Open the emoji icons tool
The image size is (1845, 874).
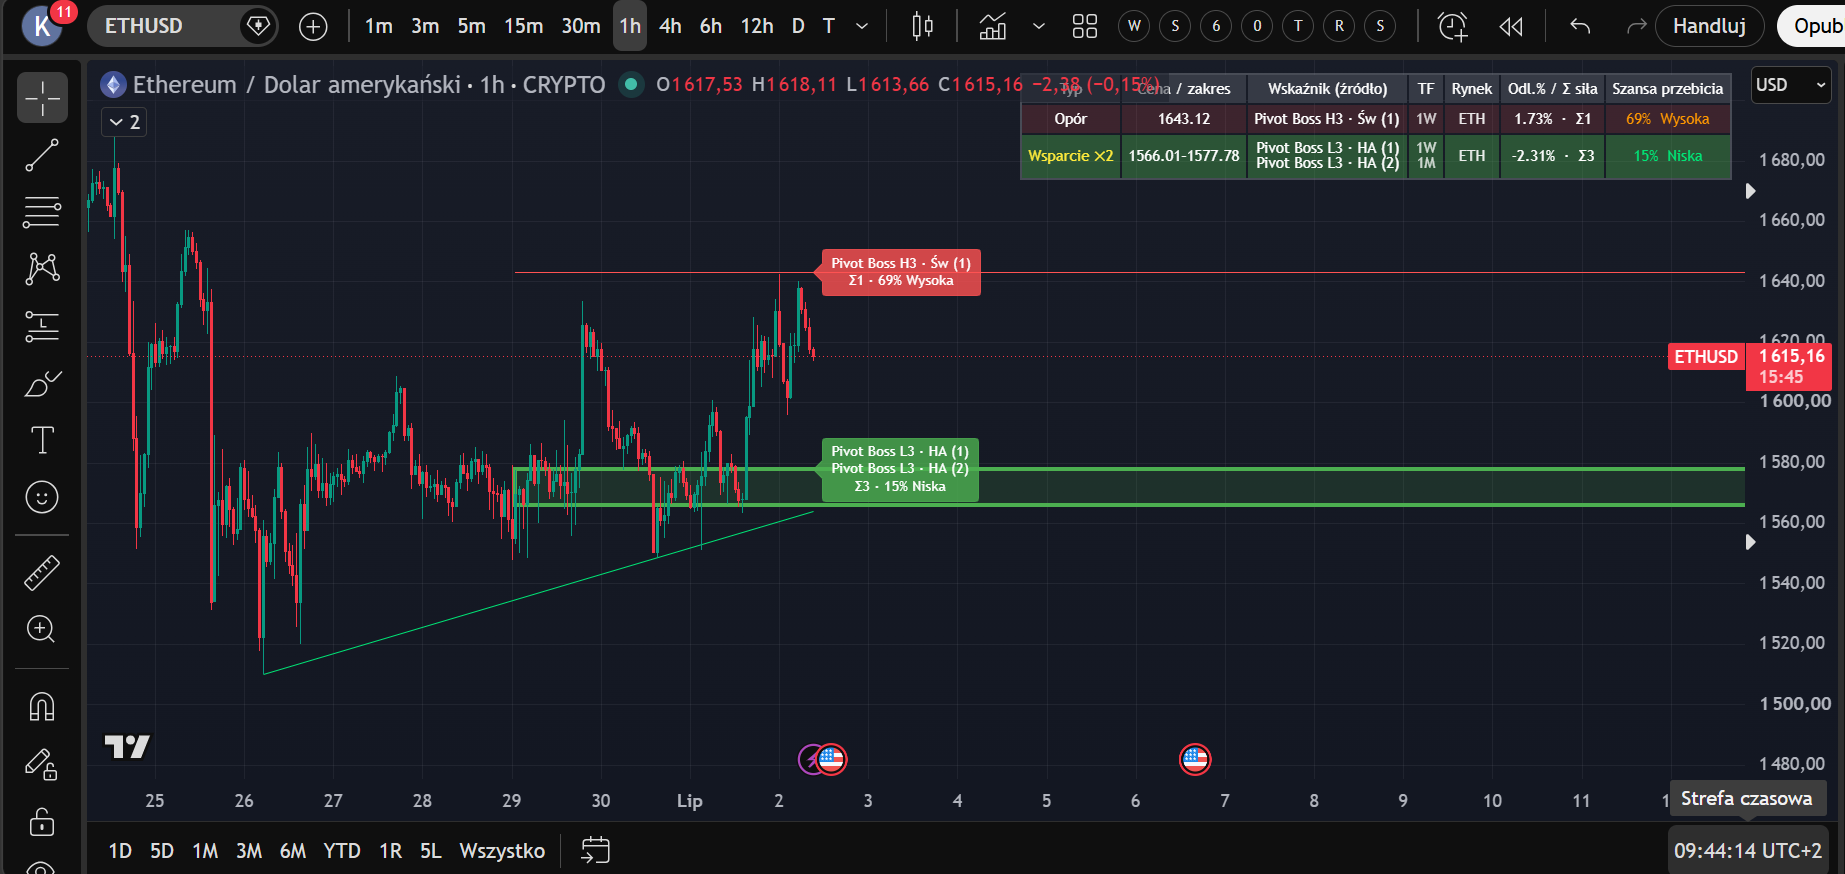pos(42,497)
